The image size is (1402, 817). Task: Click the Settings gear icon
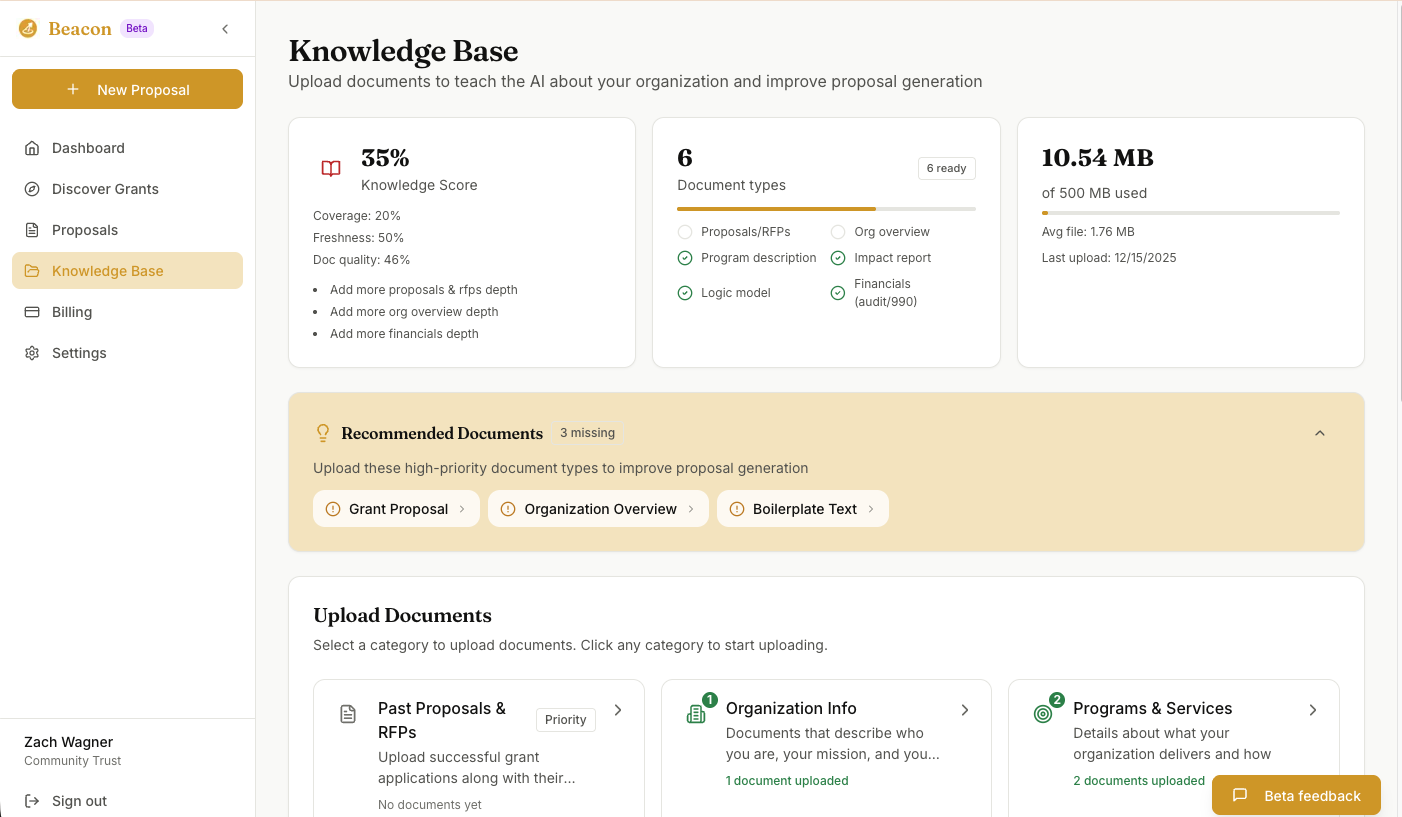pos(32,353)
